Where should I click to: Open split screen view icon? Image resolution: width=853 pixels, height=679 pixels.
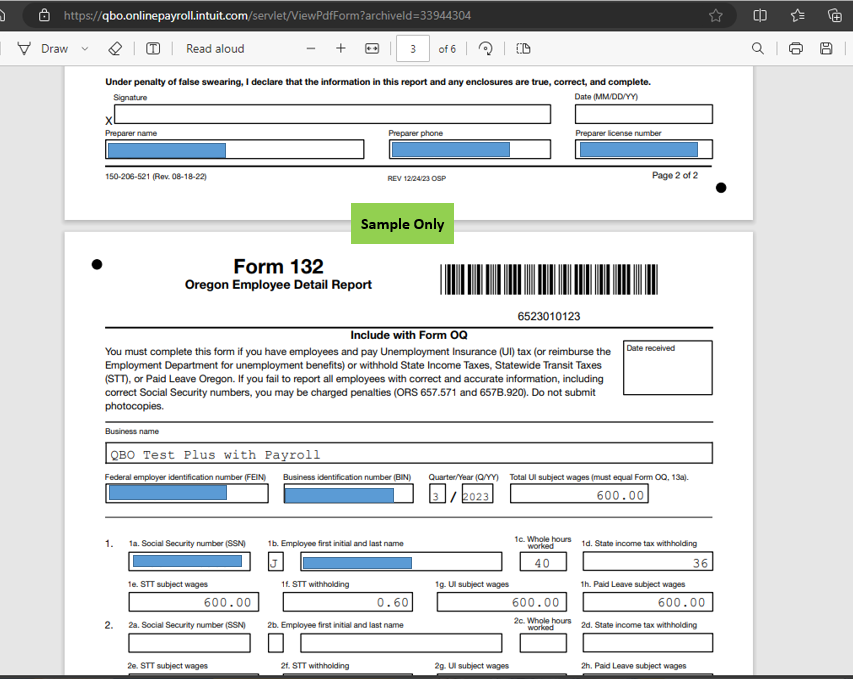[760, 15]
